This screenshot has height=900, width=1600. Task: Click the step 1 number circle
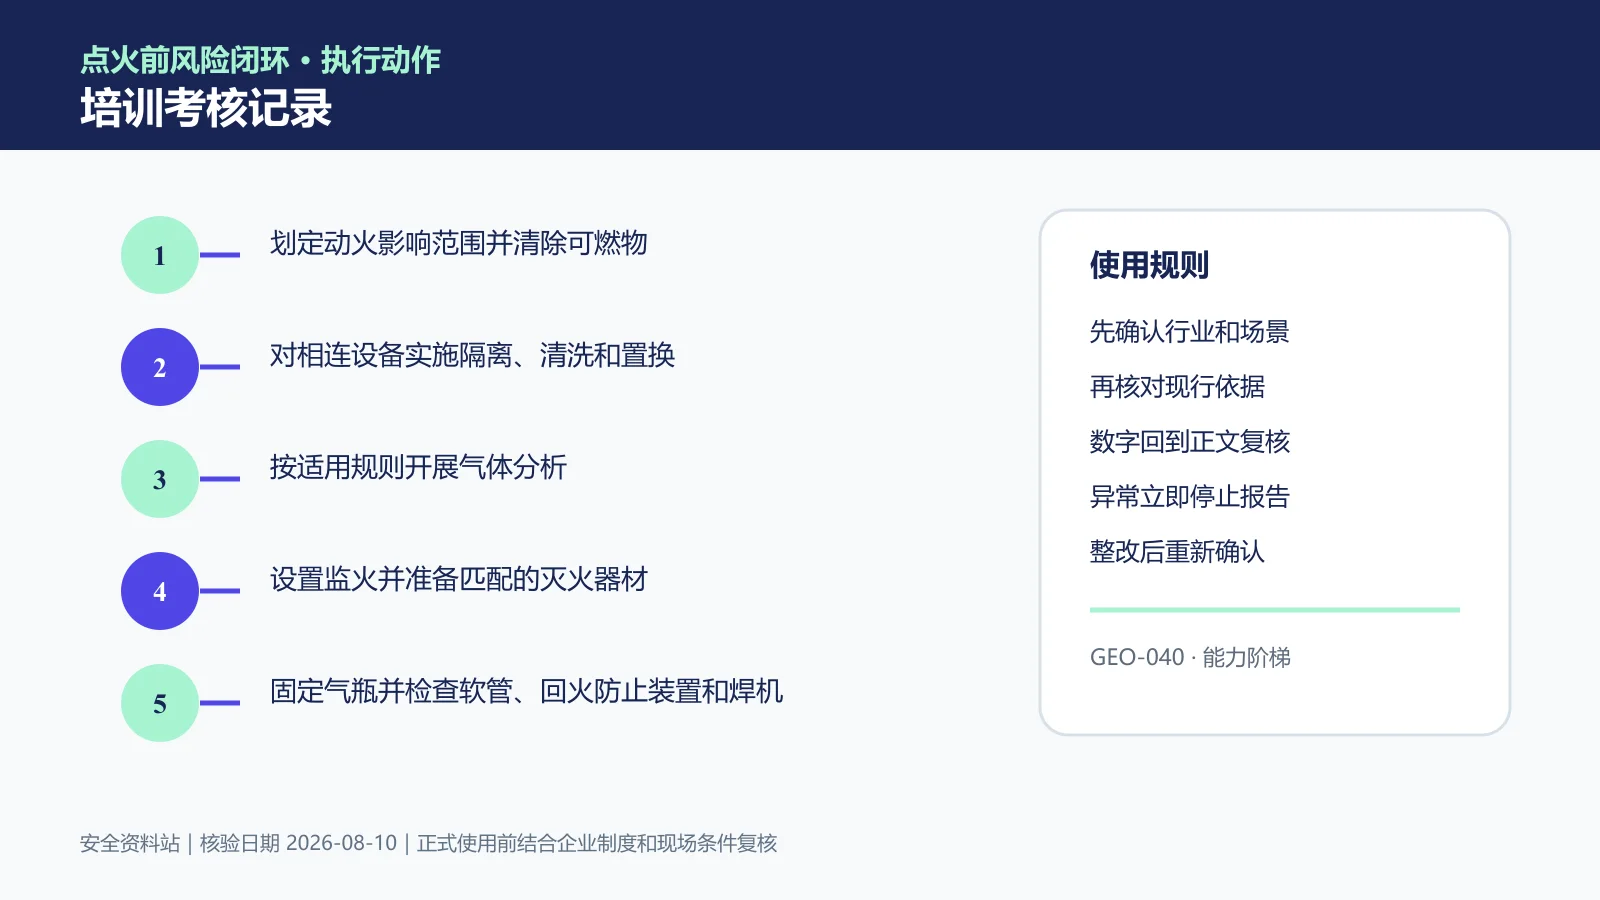[x=160, y=255]
